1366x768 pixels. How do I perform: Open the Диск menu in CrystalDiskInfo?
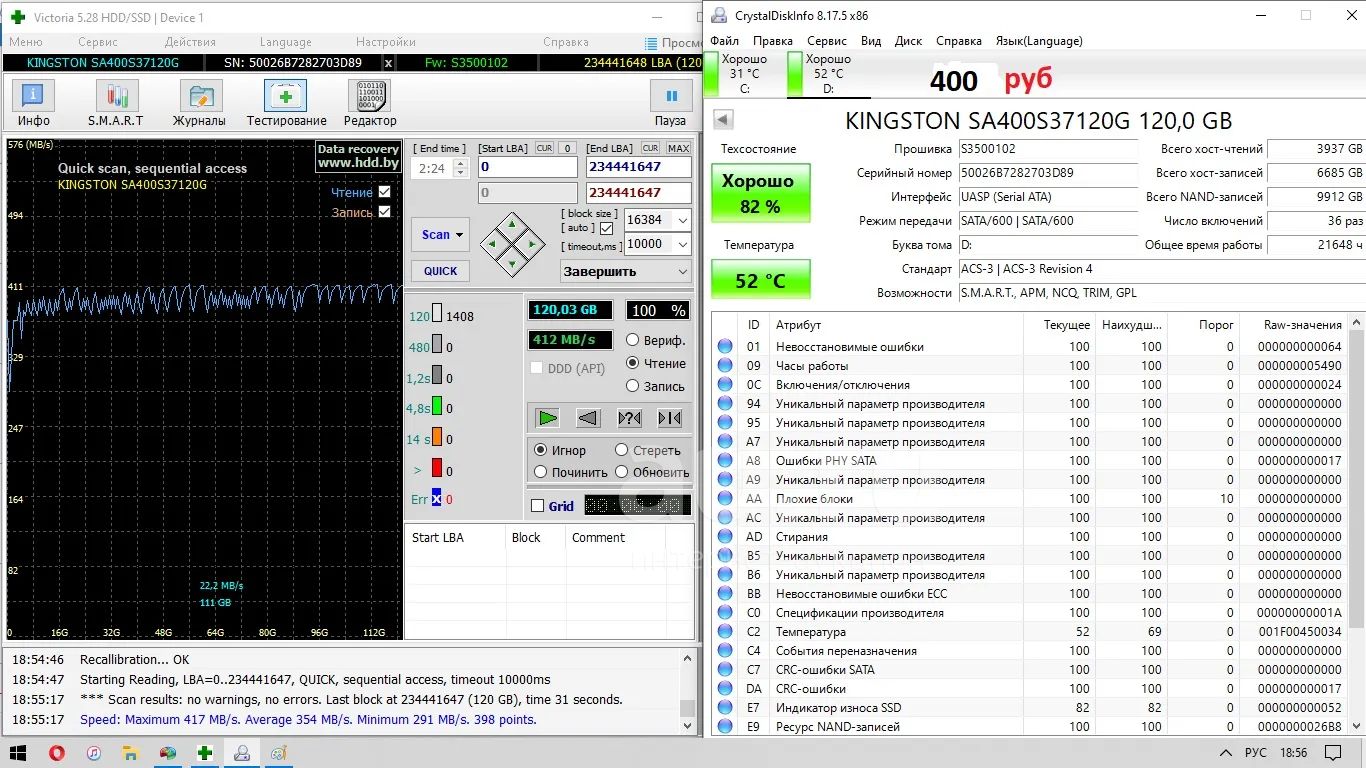pos(909,41)
